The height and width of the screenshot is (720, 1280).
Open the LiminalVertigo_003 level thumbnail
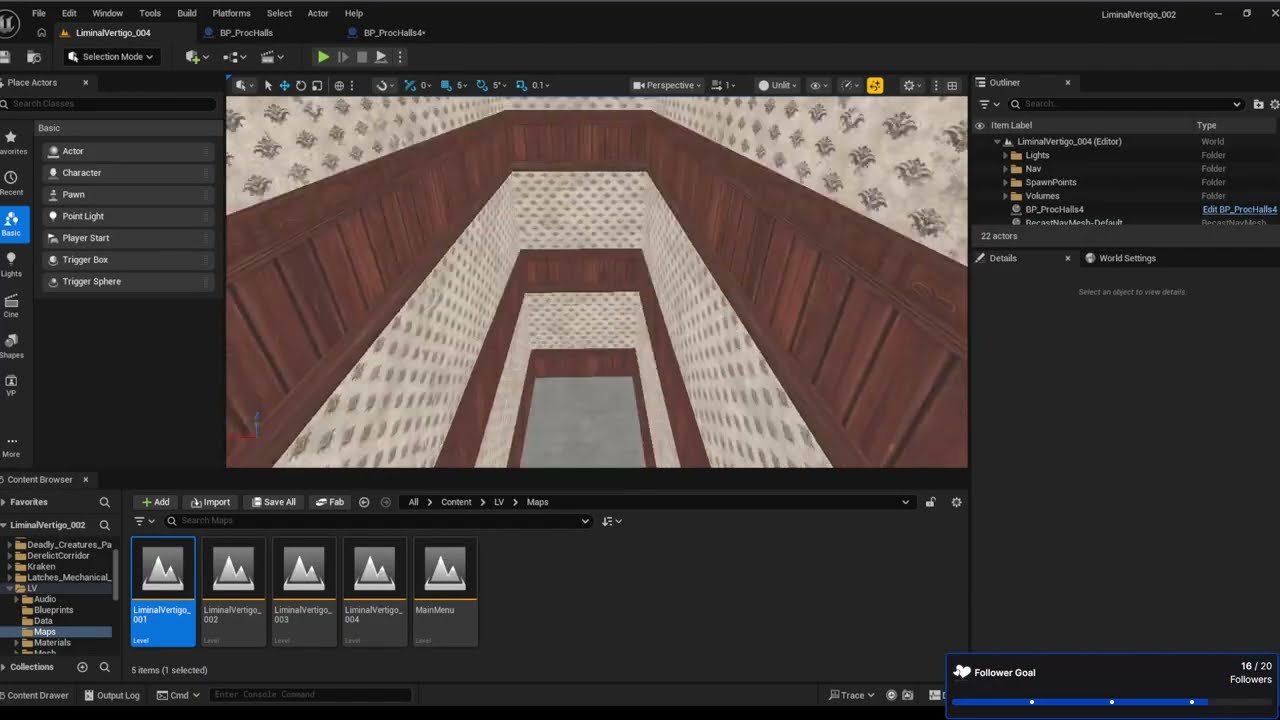pyautogui.click(x=304, y=592)
